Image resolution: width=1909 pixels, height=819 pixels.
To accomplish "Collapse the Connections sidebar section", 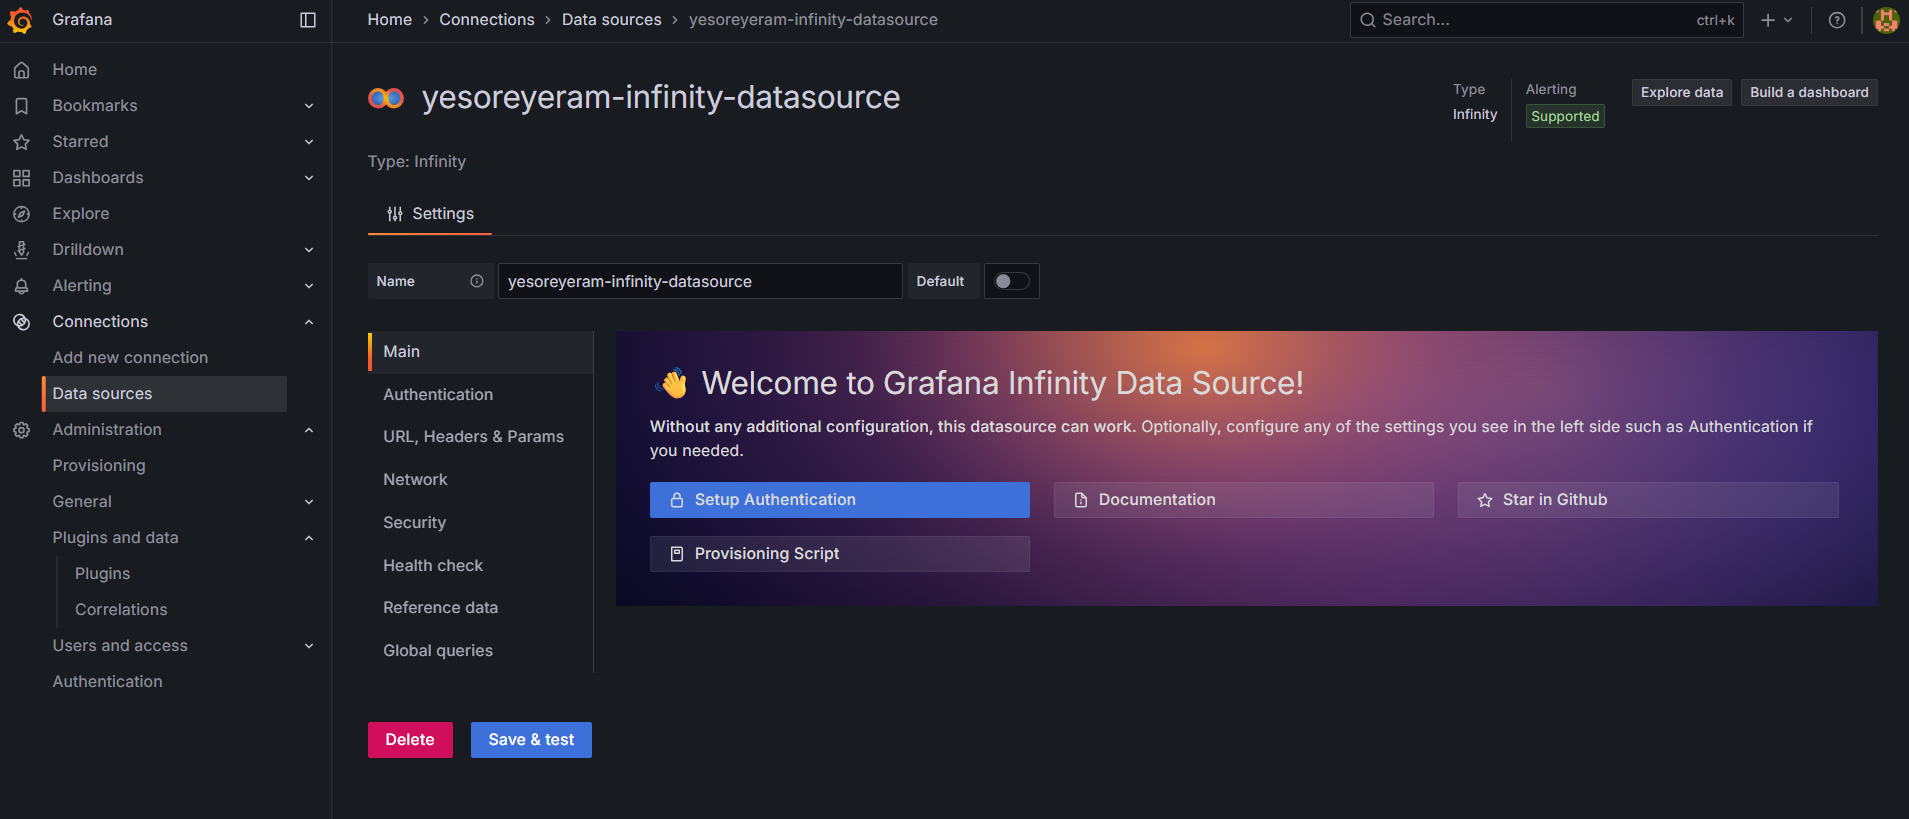I will (x=309, y=322).
